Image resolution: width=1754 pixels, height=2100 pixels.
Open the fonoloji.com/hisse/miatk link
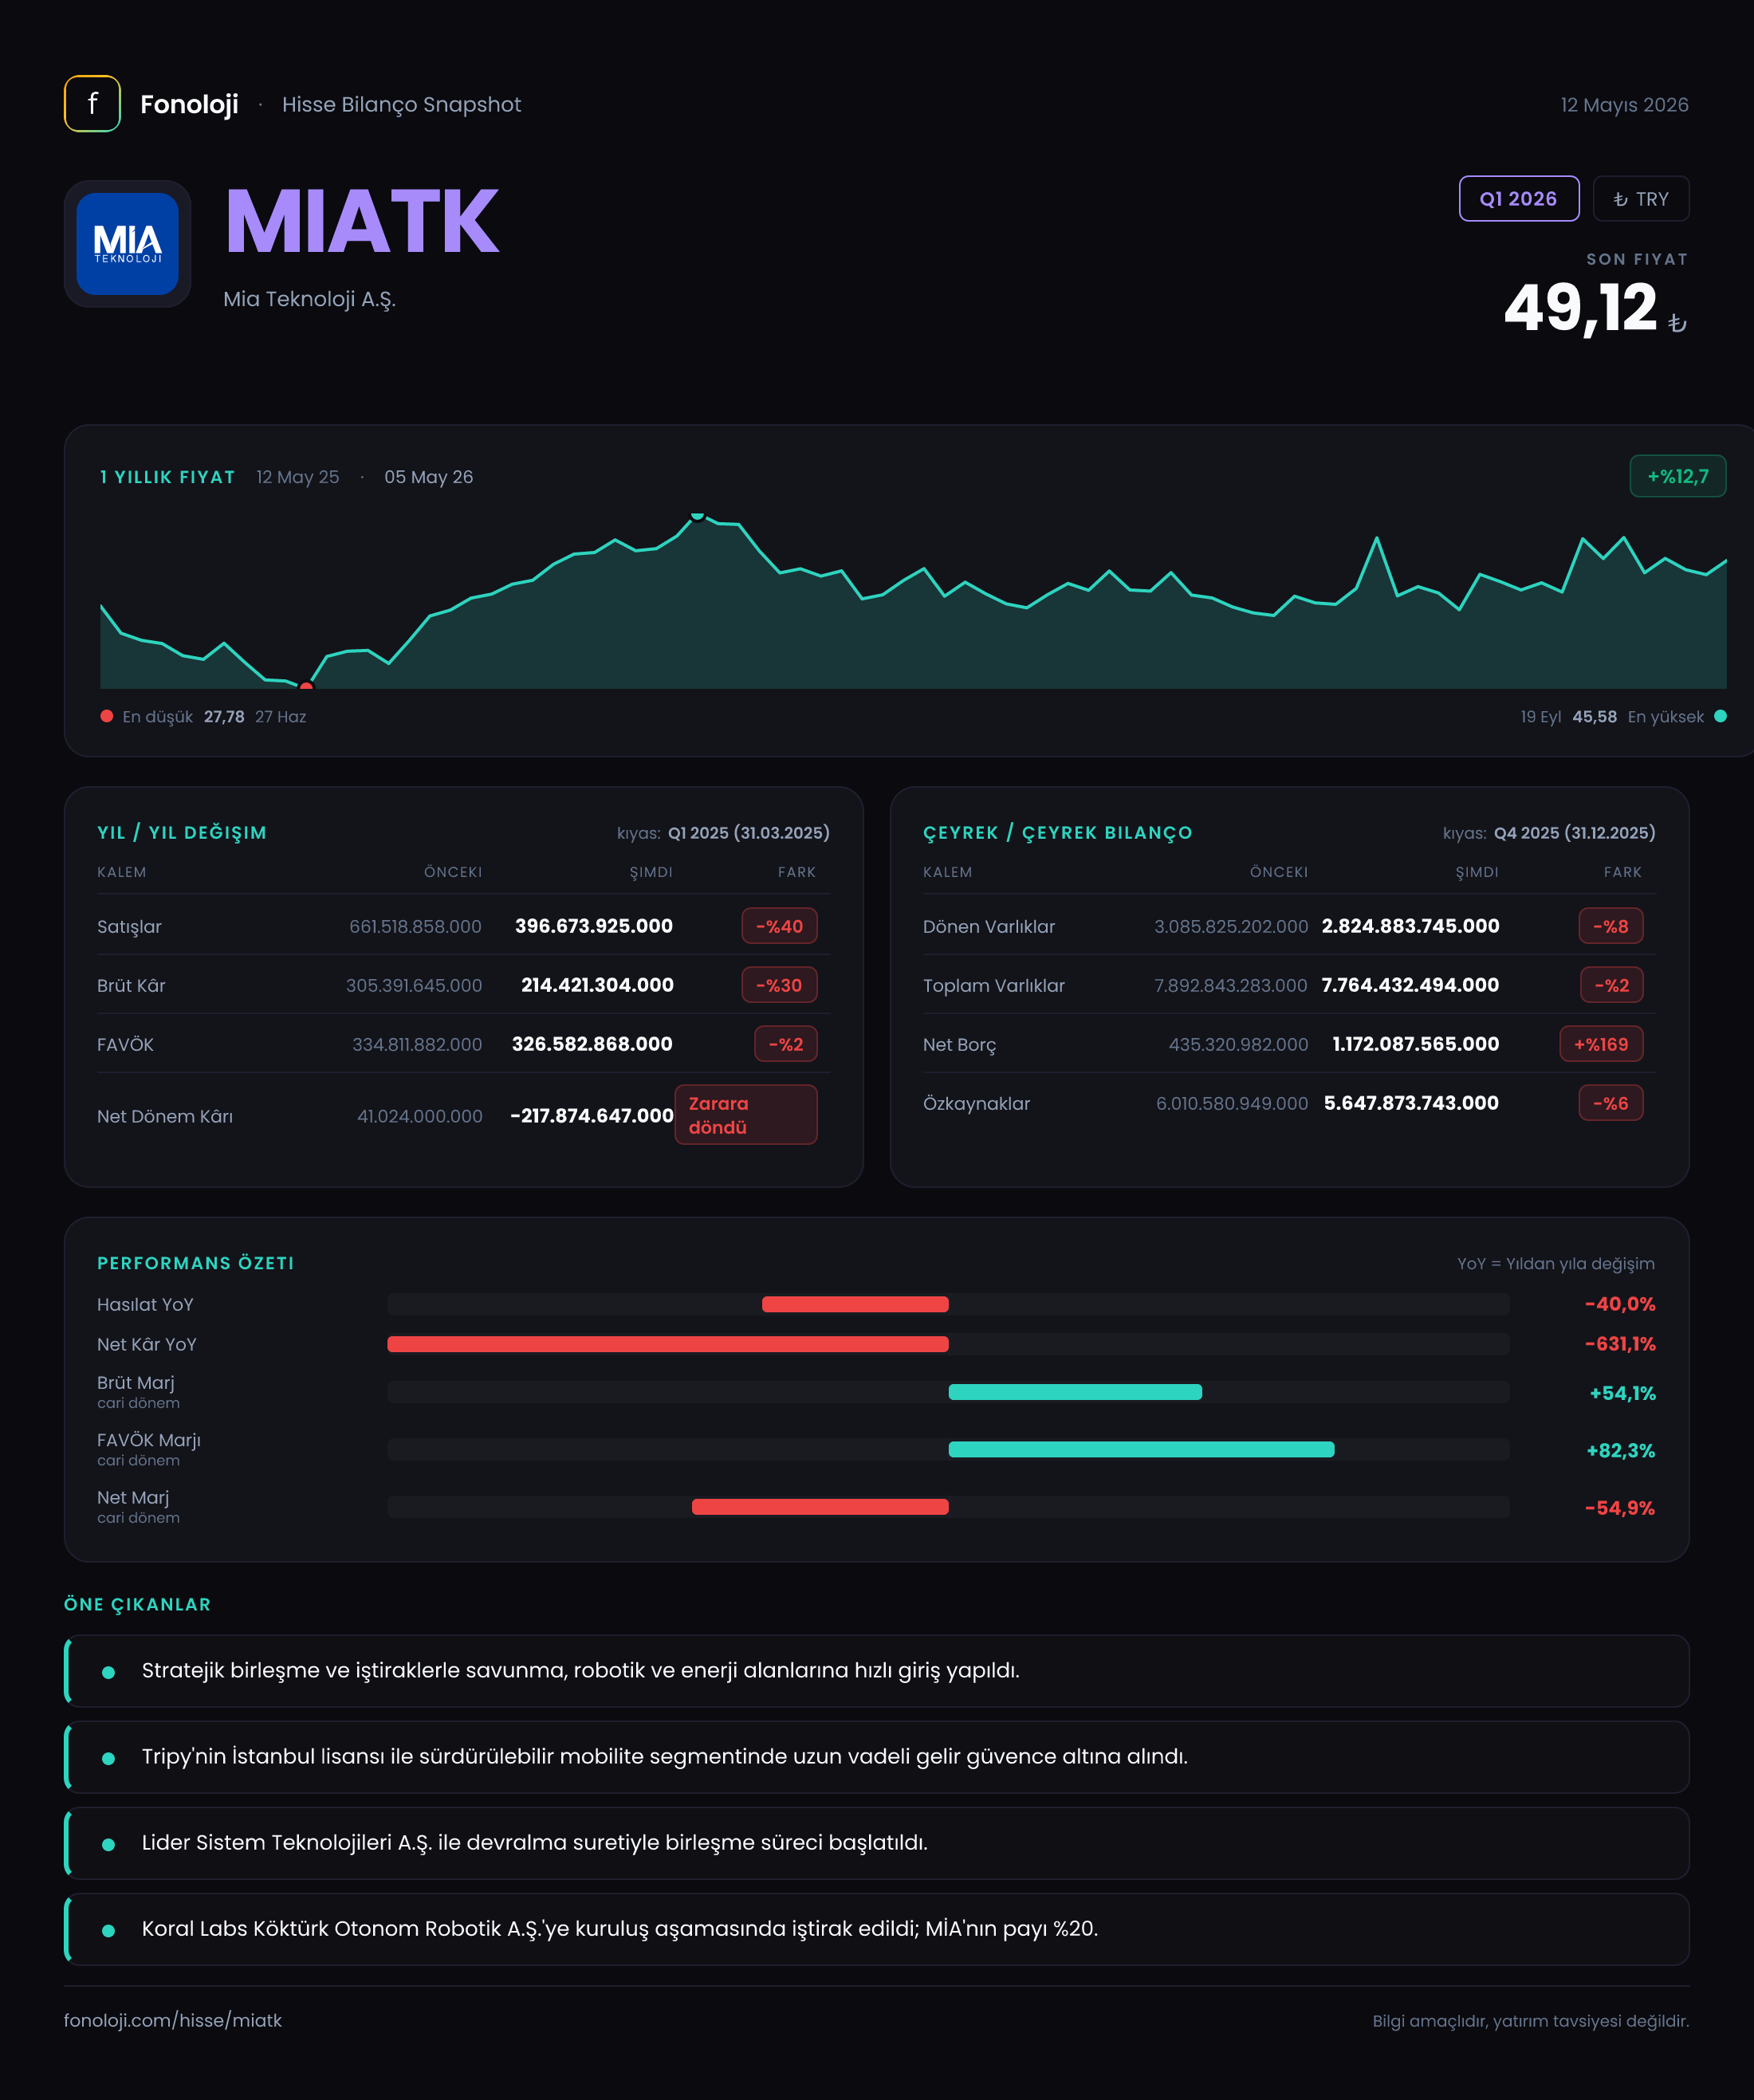pos(173,2020)
